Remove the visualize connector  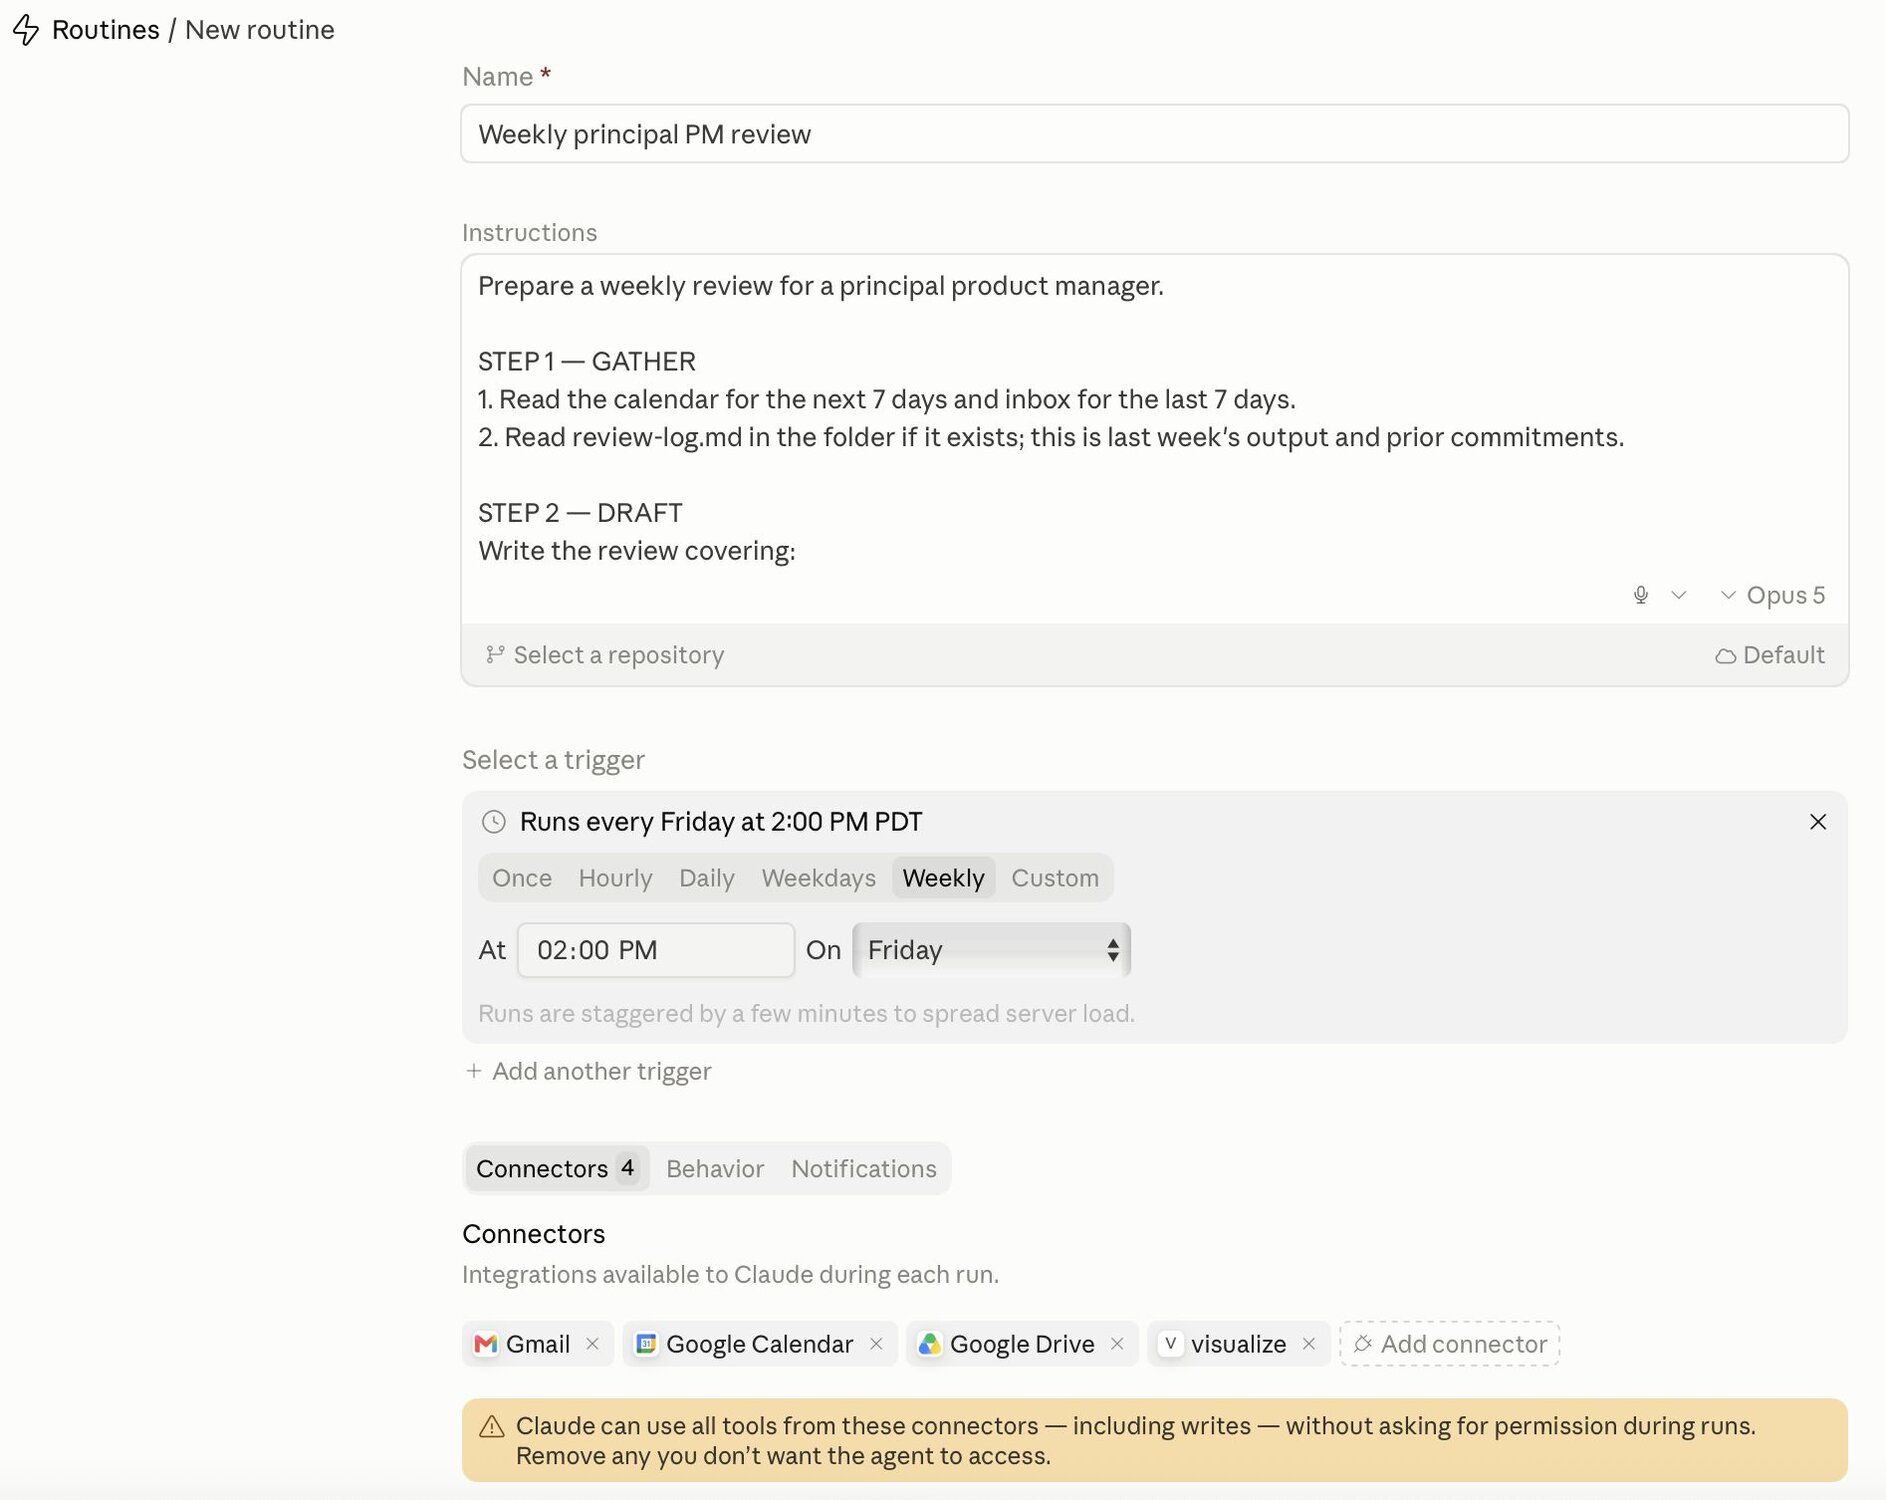tap(1308, 1344)
